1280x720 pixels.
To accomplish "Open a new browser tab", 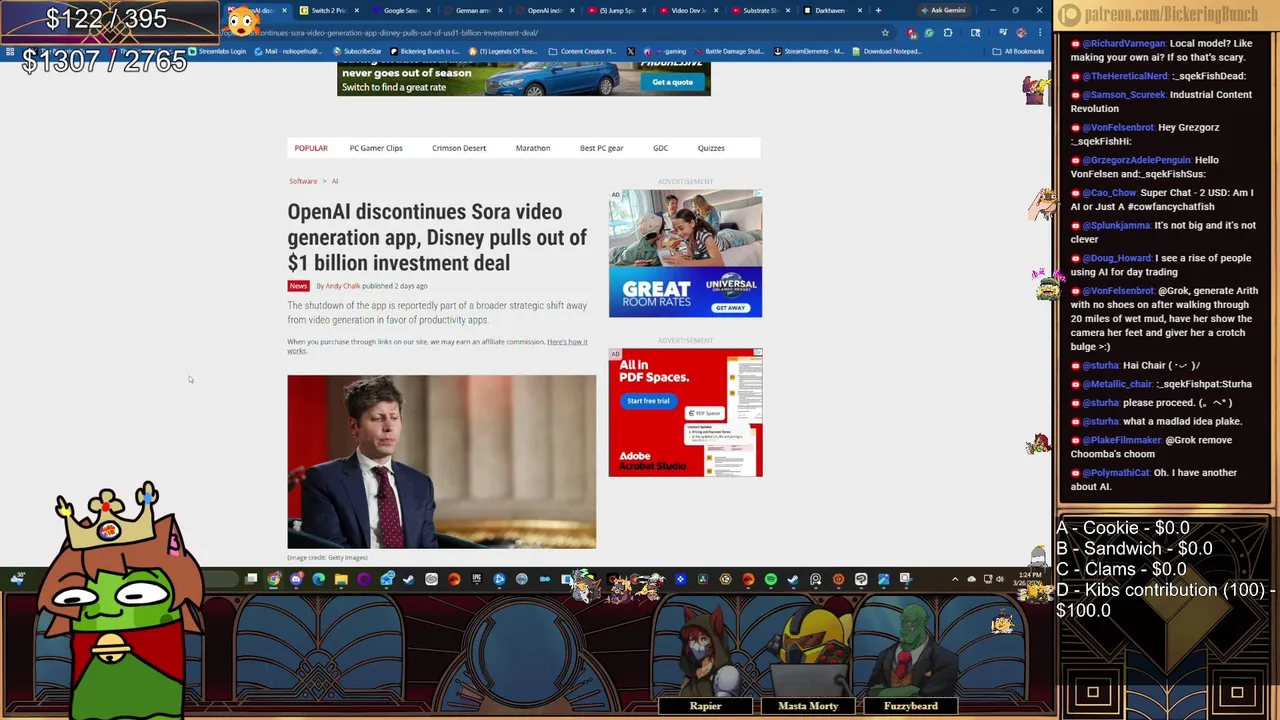I will (x=878, y=10).
